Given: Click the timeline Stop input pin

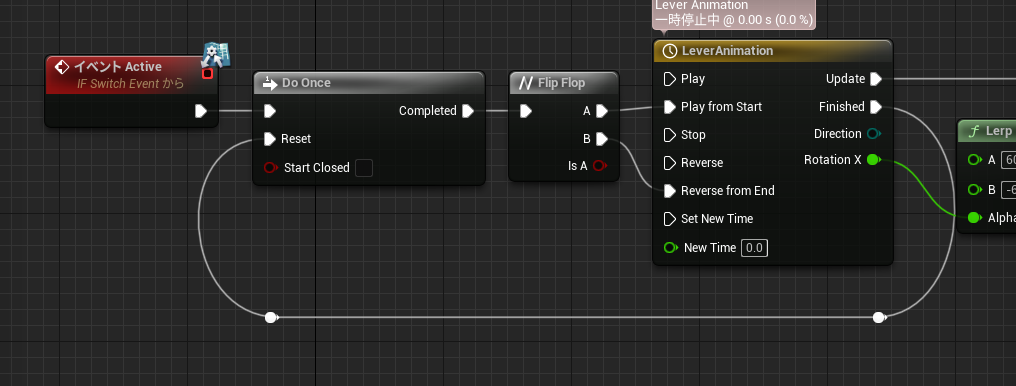Looking at the screenshot, I should pyautogui.click(x=670, y=135).
